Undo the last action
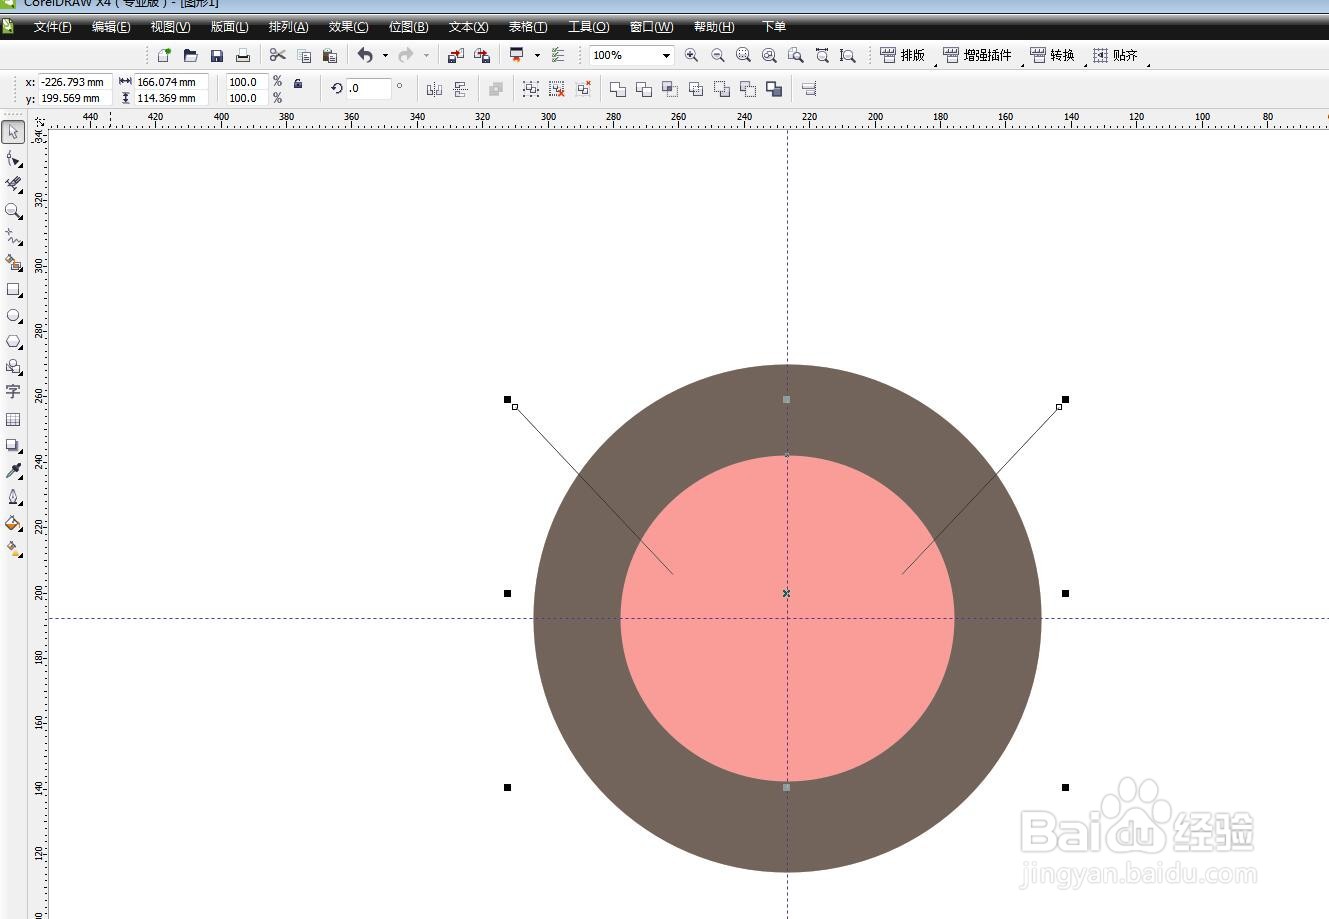Viewport: 1329px width, 919px height. coord(365,56)
